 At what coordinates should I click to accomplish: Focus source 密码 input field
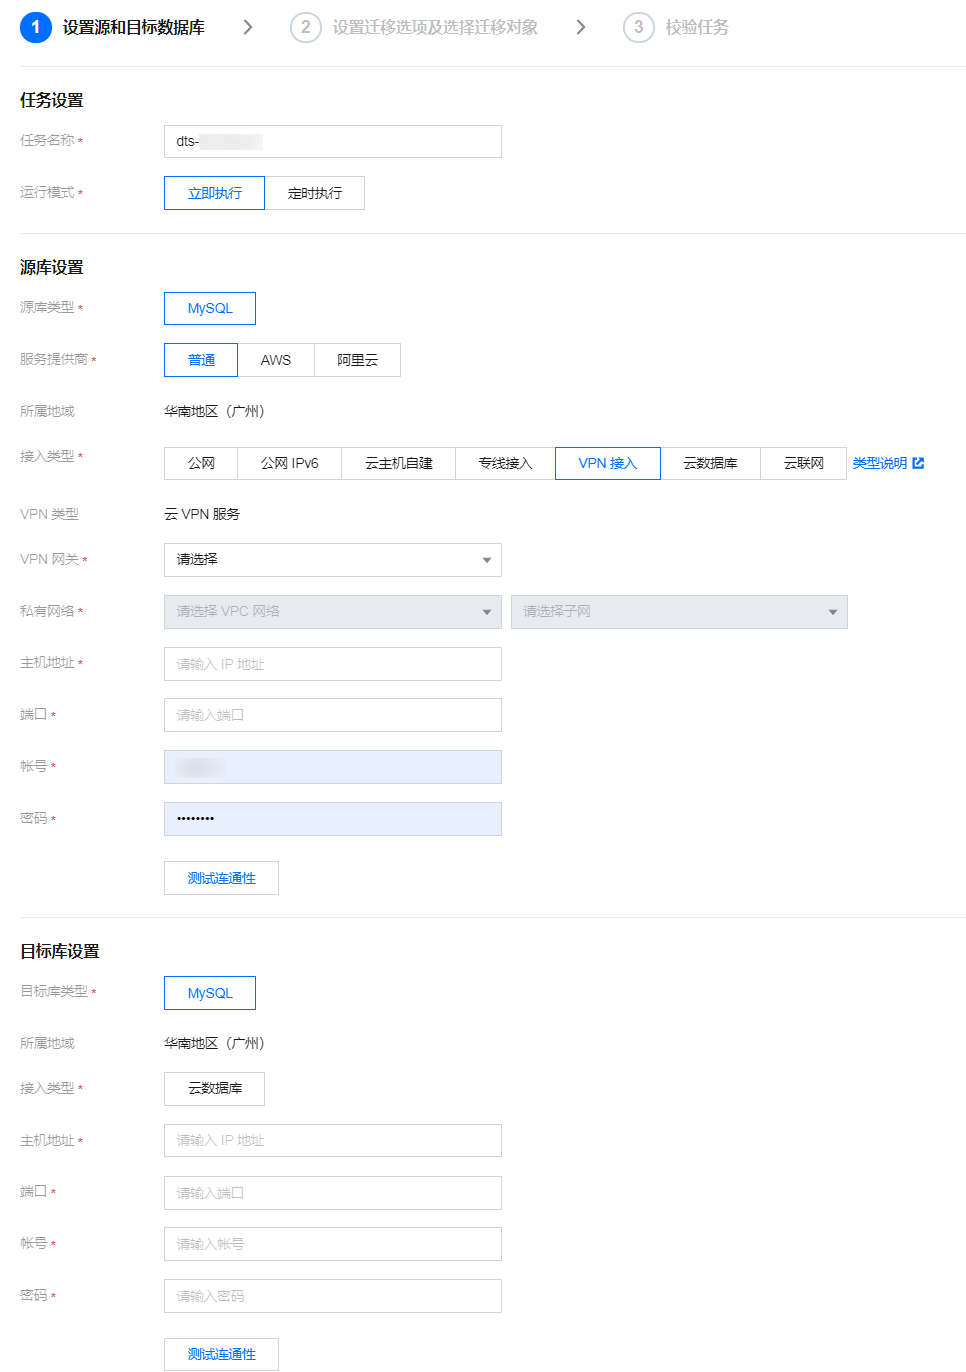coord(333,819)
